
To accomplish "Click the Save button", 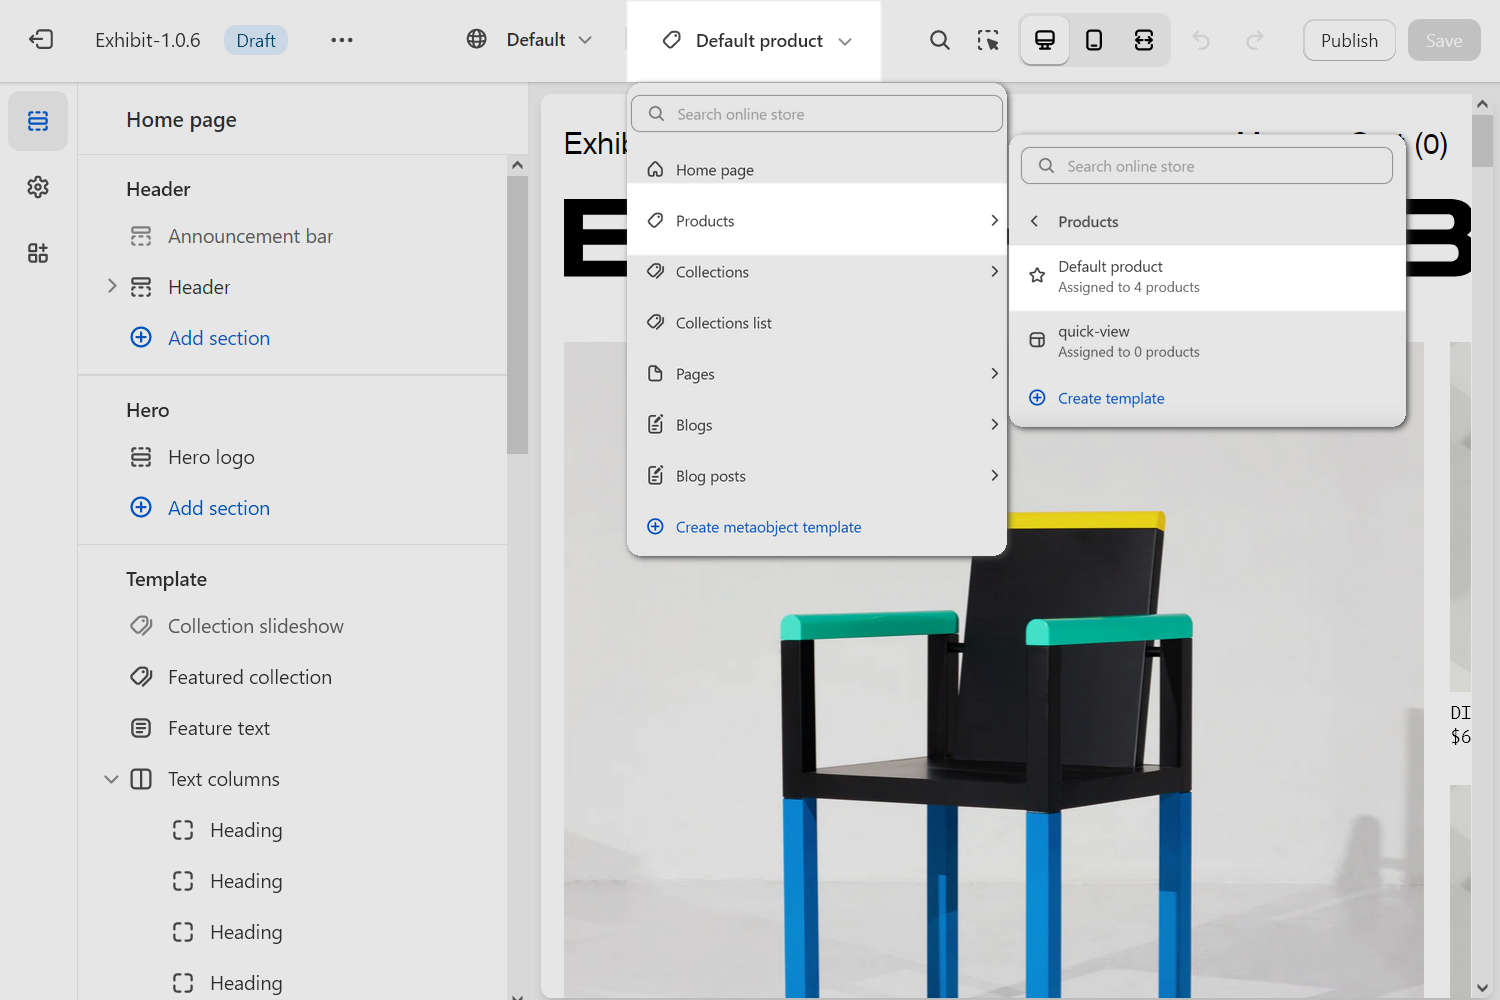I will [1444, 40].
